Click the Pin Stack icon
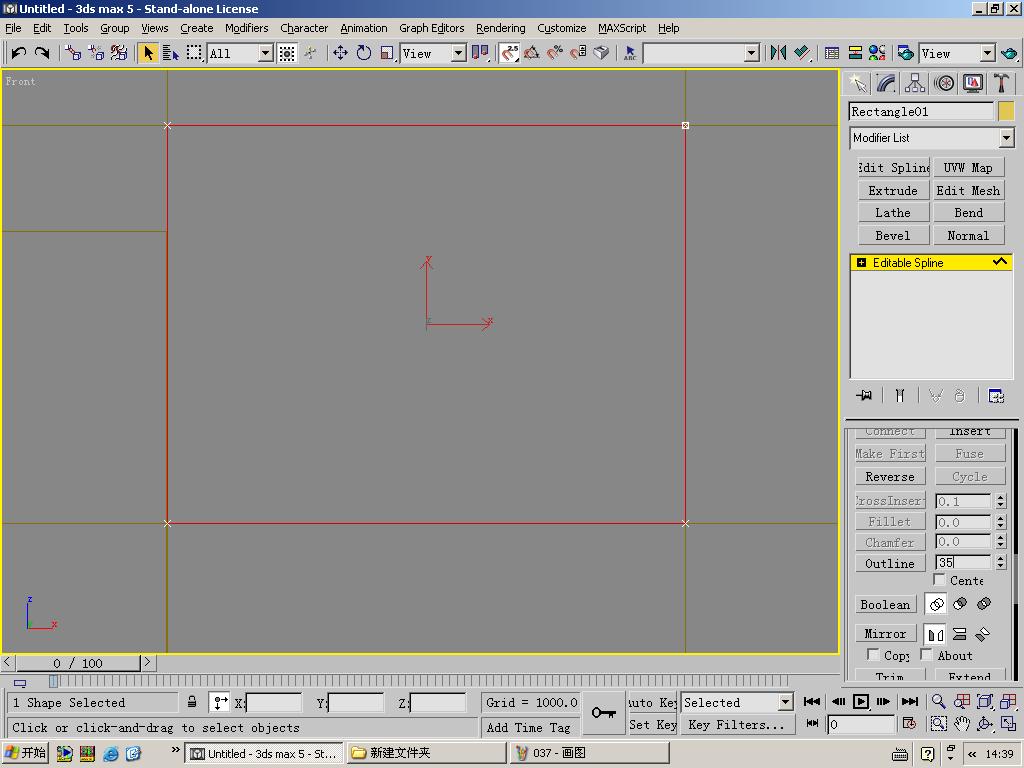The height and width of the screenshot is (768, 1024). click(x=865, y=396)
